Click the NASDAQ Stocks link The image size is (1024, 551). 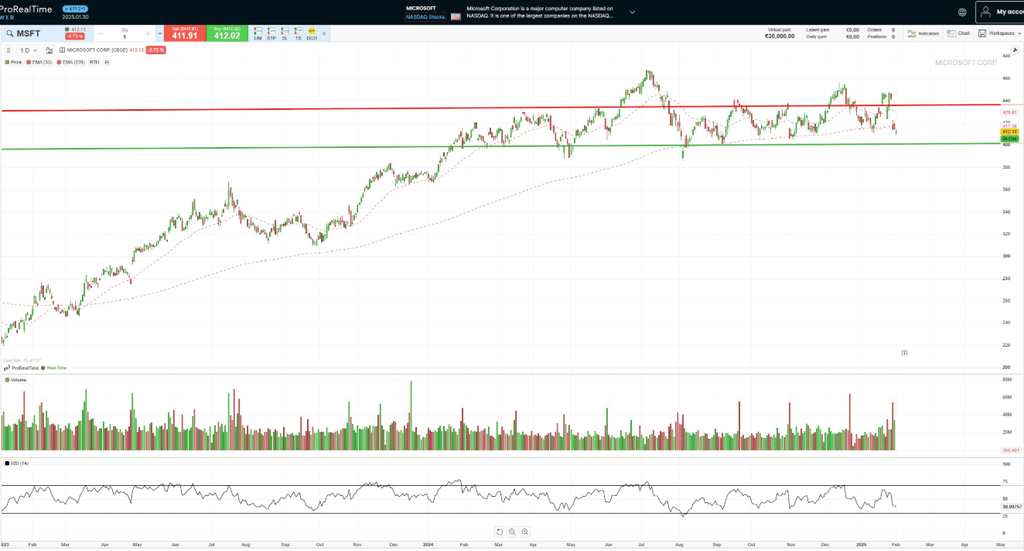coord(425,17)
